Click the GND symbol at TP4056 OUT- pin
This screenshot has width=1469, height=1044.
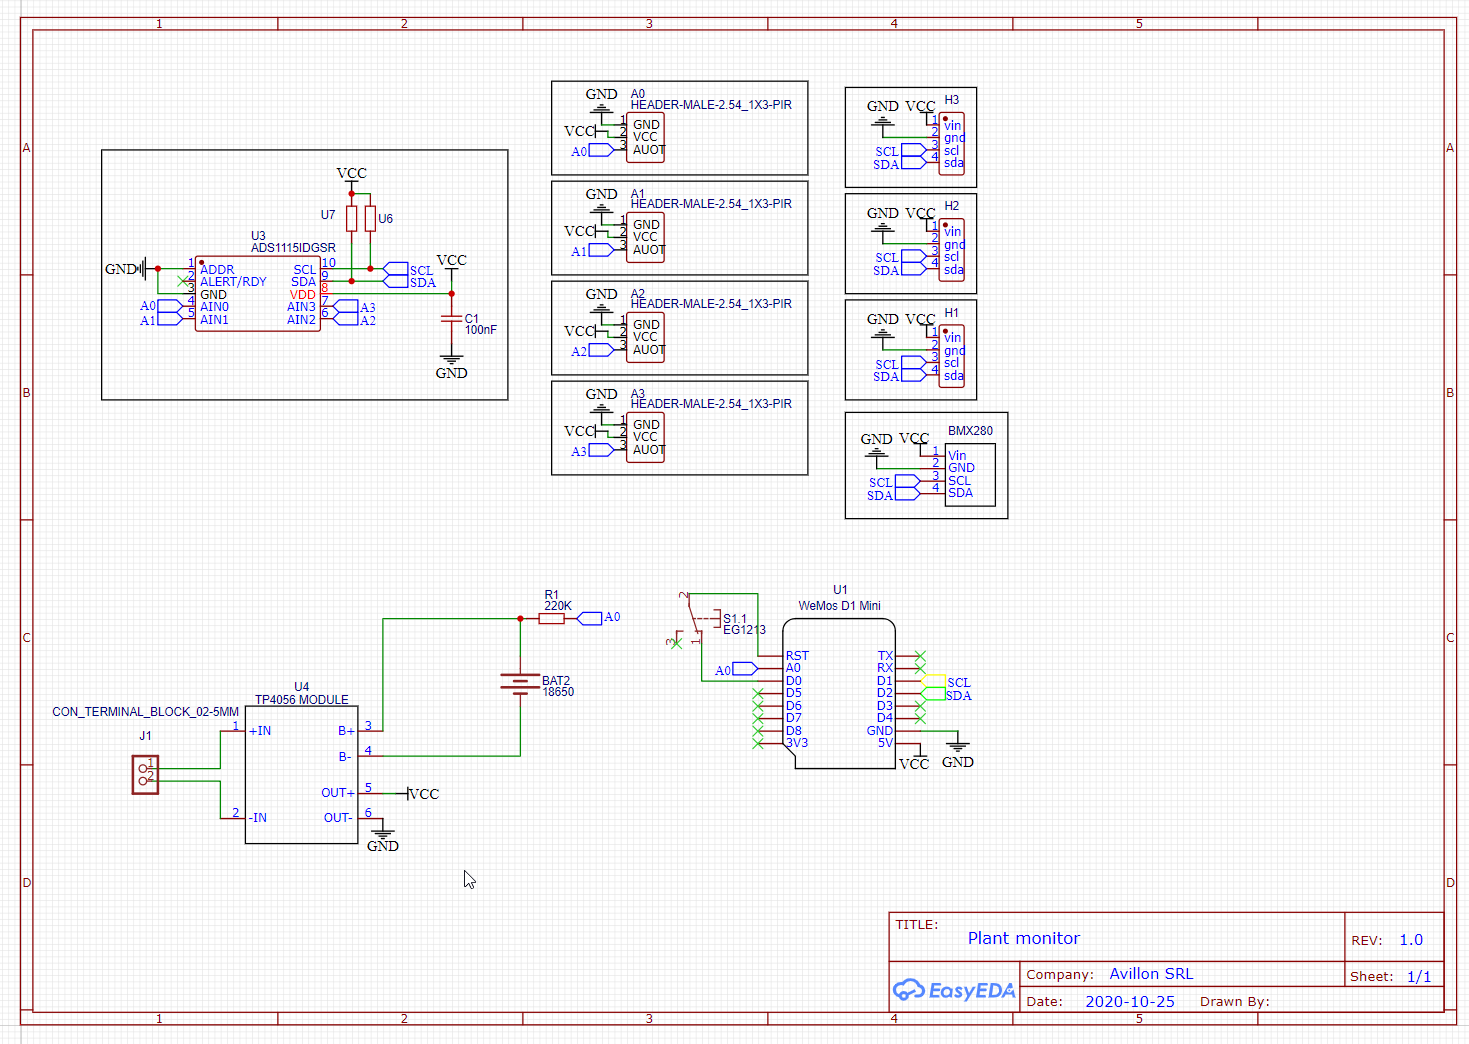point(382,840)
